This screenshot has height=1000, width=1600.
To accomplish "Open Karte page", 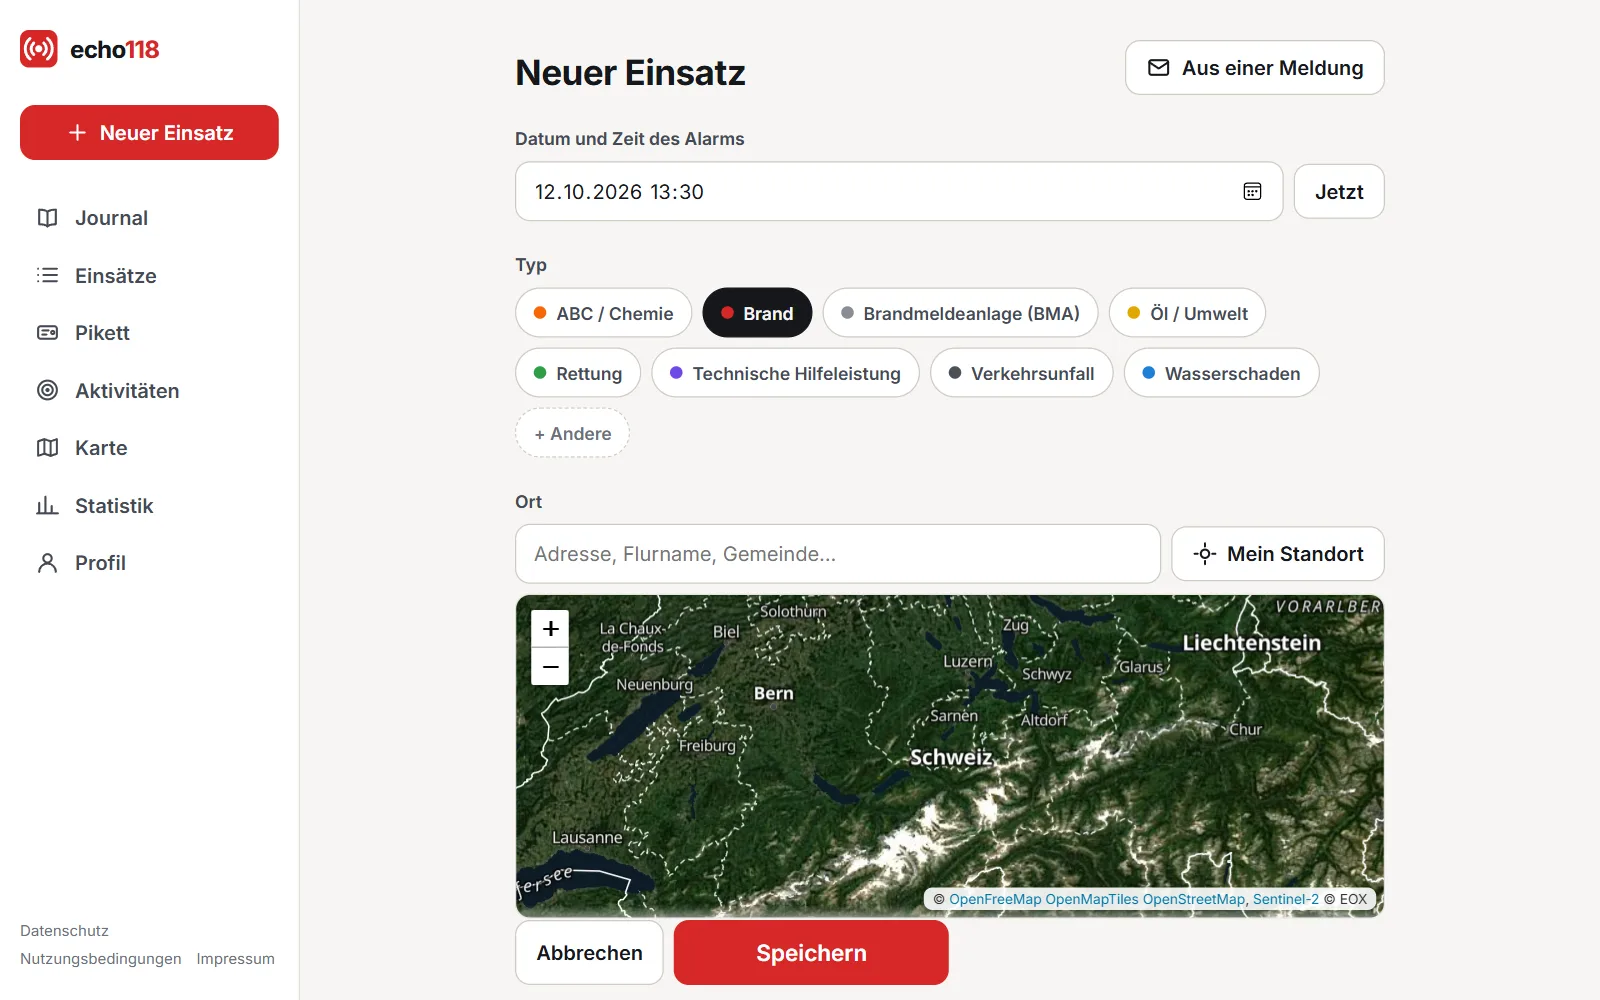I will pyautogui.click(x=149, y=448).
